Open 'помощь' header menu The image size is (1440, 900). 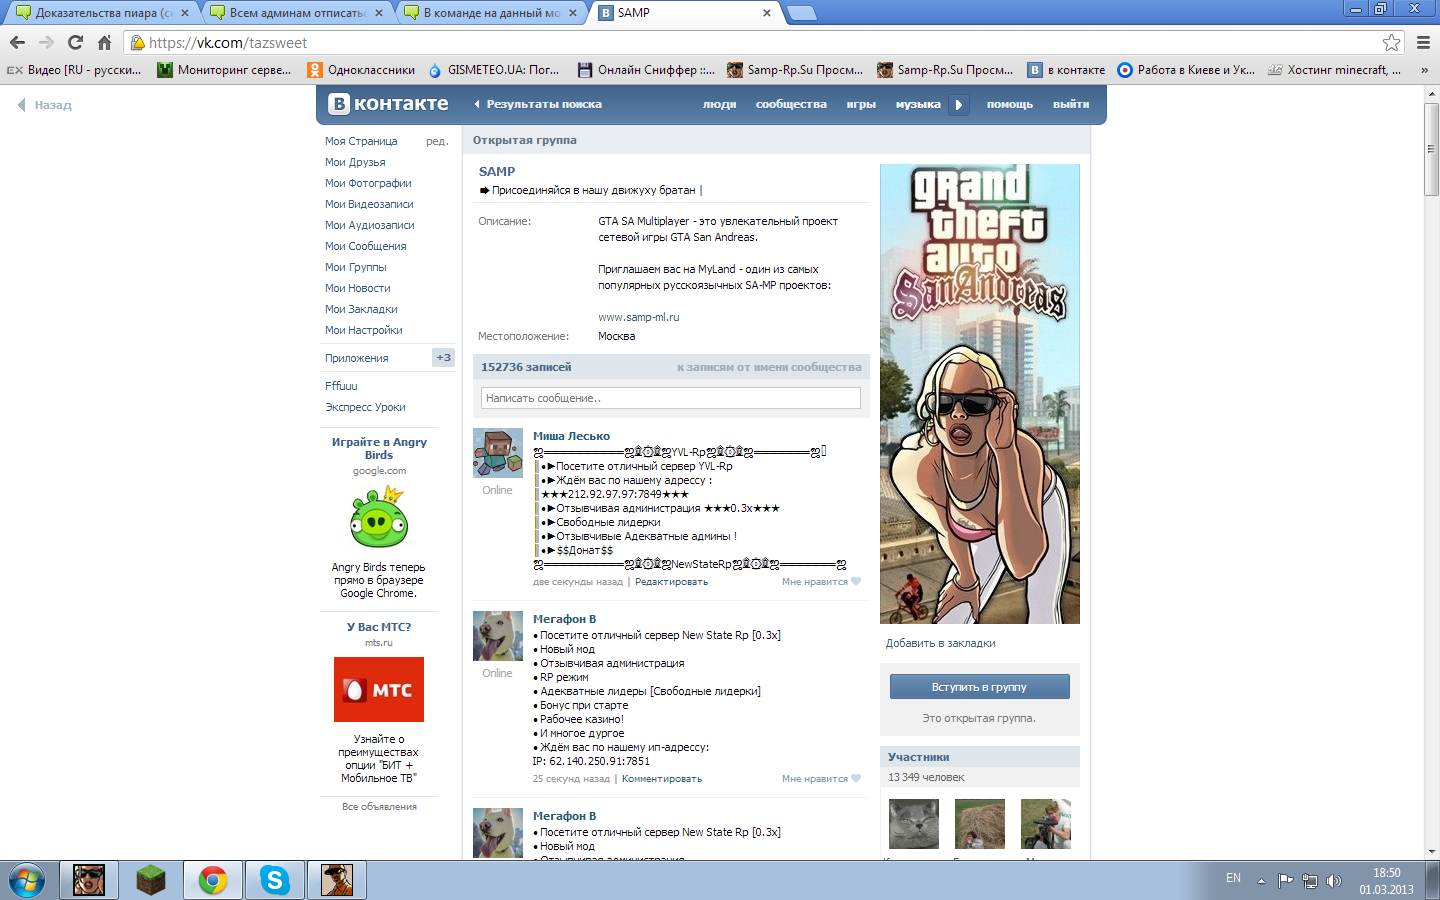tap(1010, 104)
